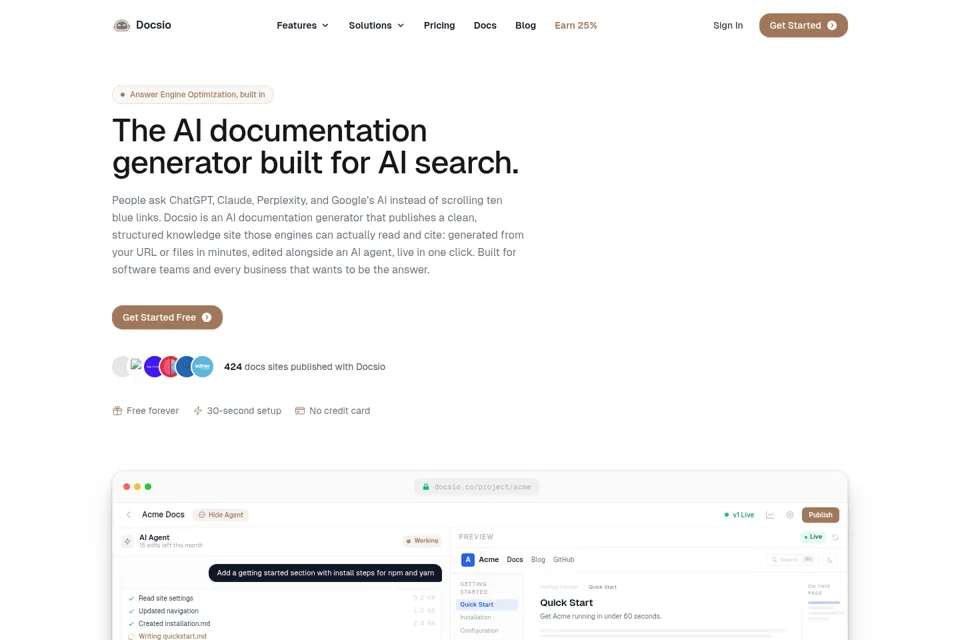Click the lightning icon beside 30-second setup

[198, 411]
